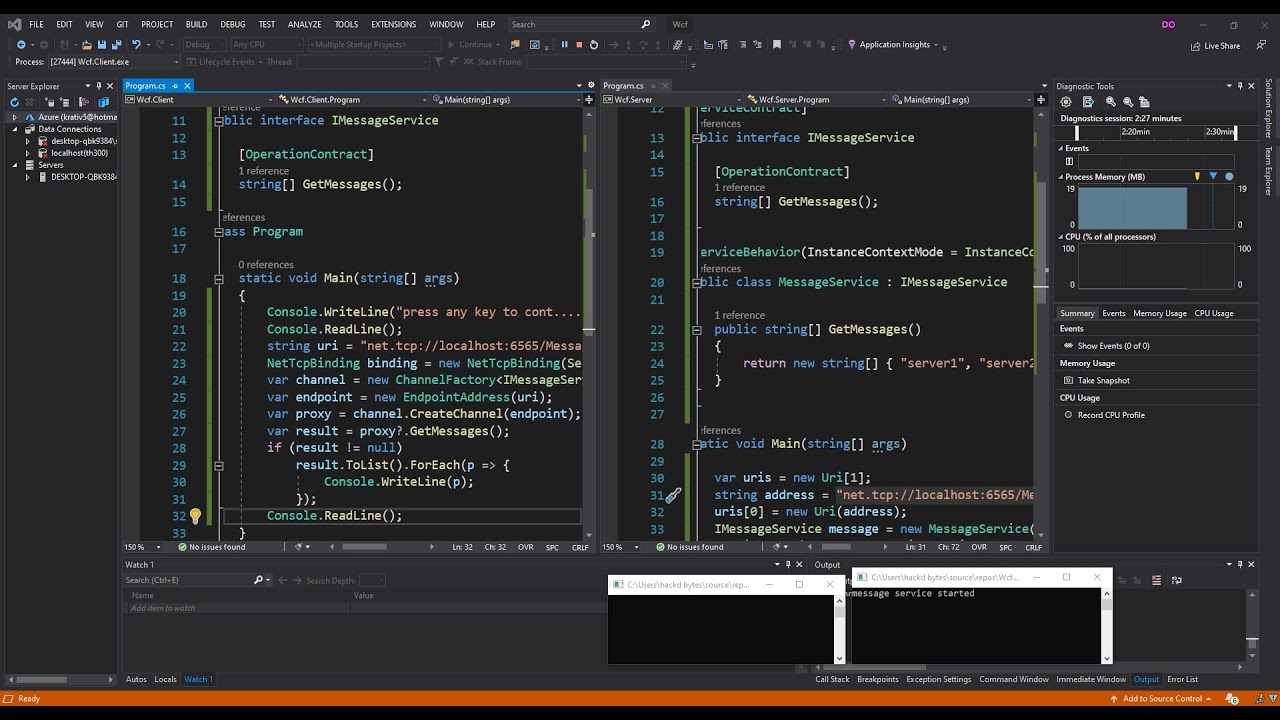
Task: Open the Any CPU platform dropdown
Action: (x=266, y=44)
